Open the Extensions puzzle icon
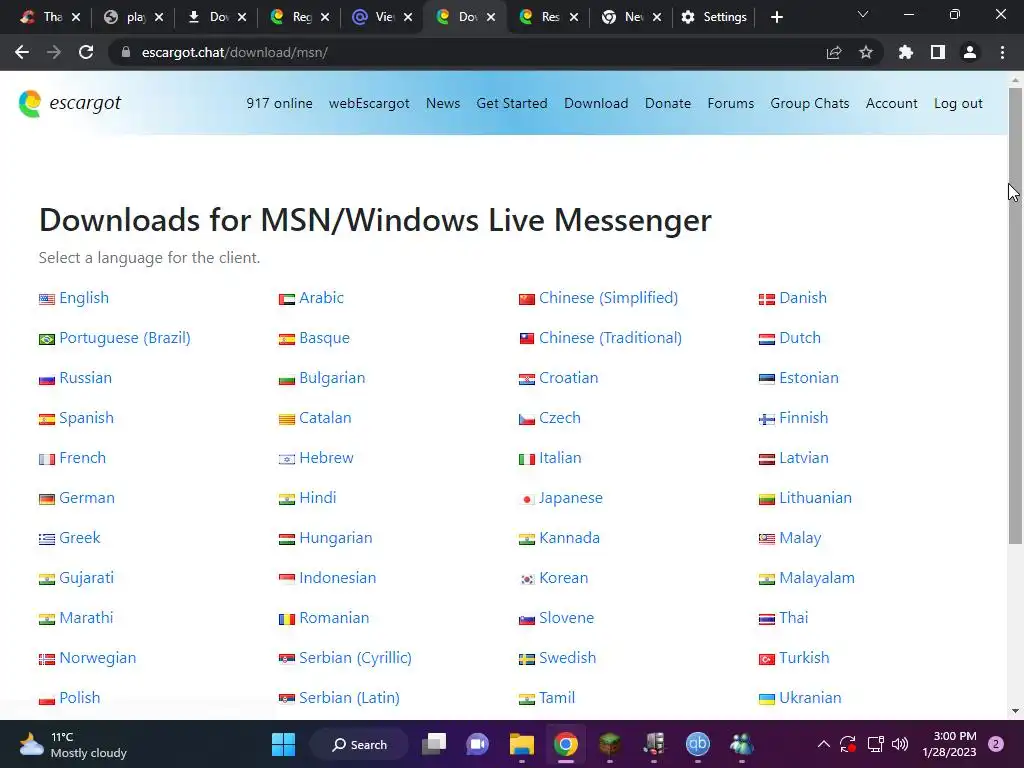The image size is (1024, 768). tap(905, 52)
